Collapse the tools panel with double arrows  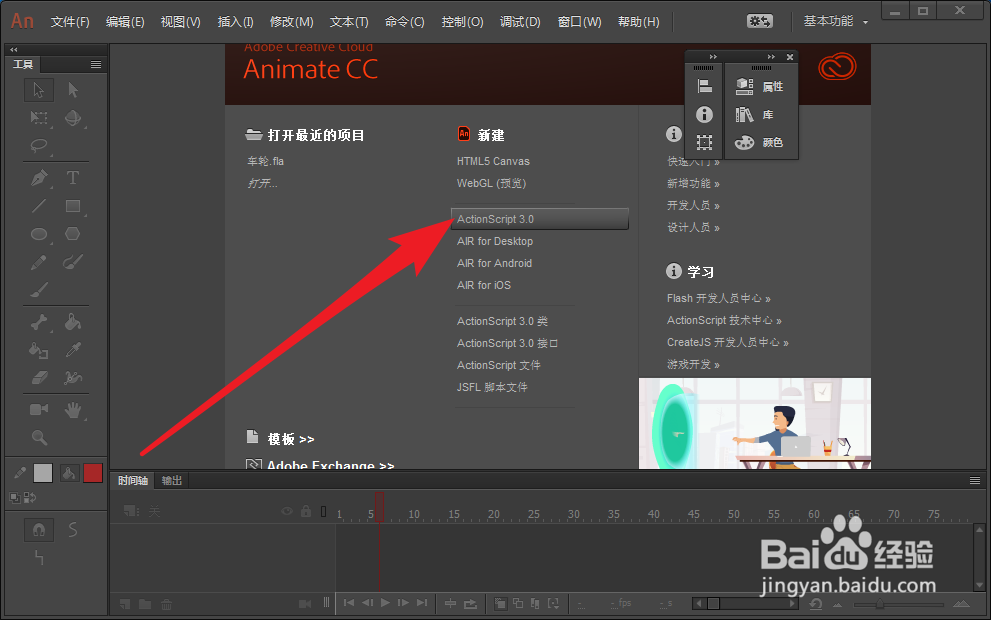(x=13, y=49)
